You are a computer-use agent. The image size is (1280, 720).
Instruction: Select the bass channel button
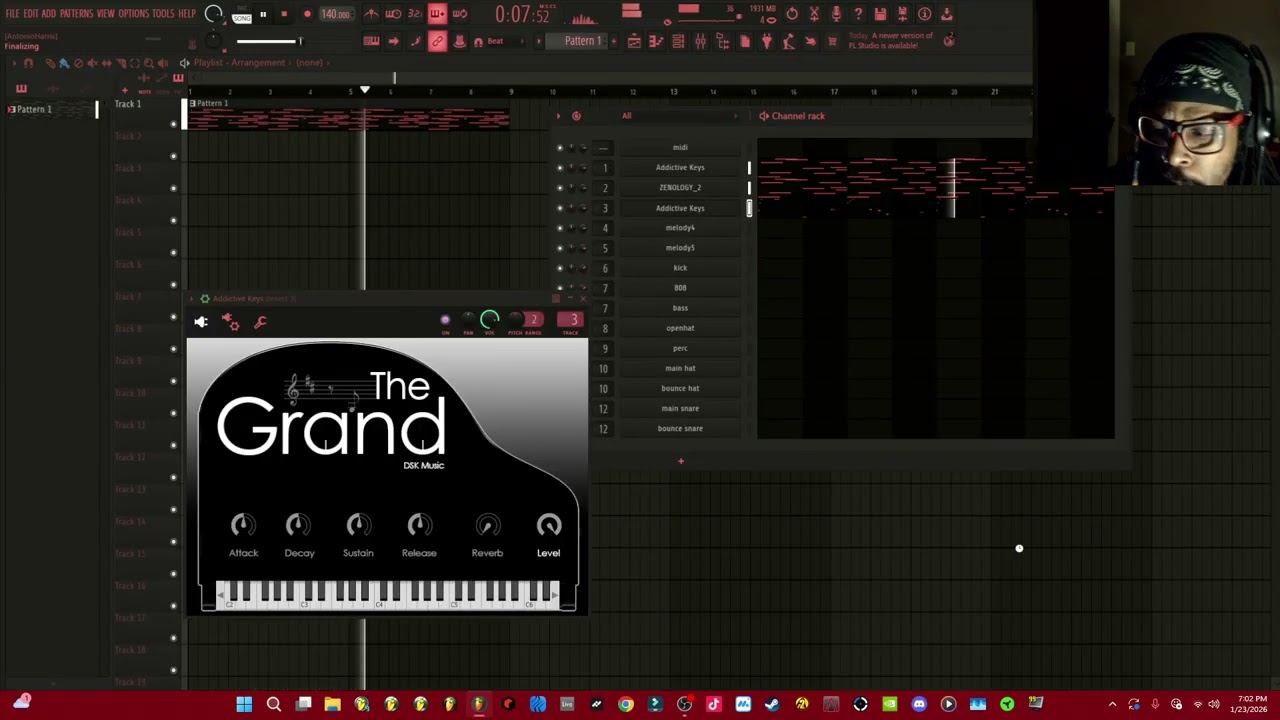tap(680, 308)
